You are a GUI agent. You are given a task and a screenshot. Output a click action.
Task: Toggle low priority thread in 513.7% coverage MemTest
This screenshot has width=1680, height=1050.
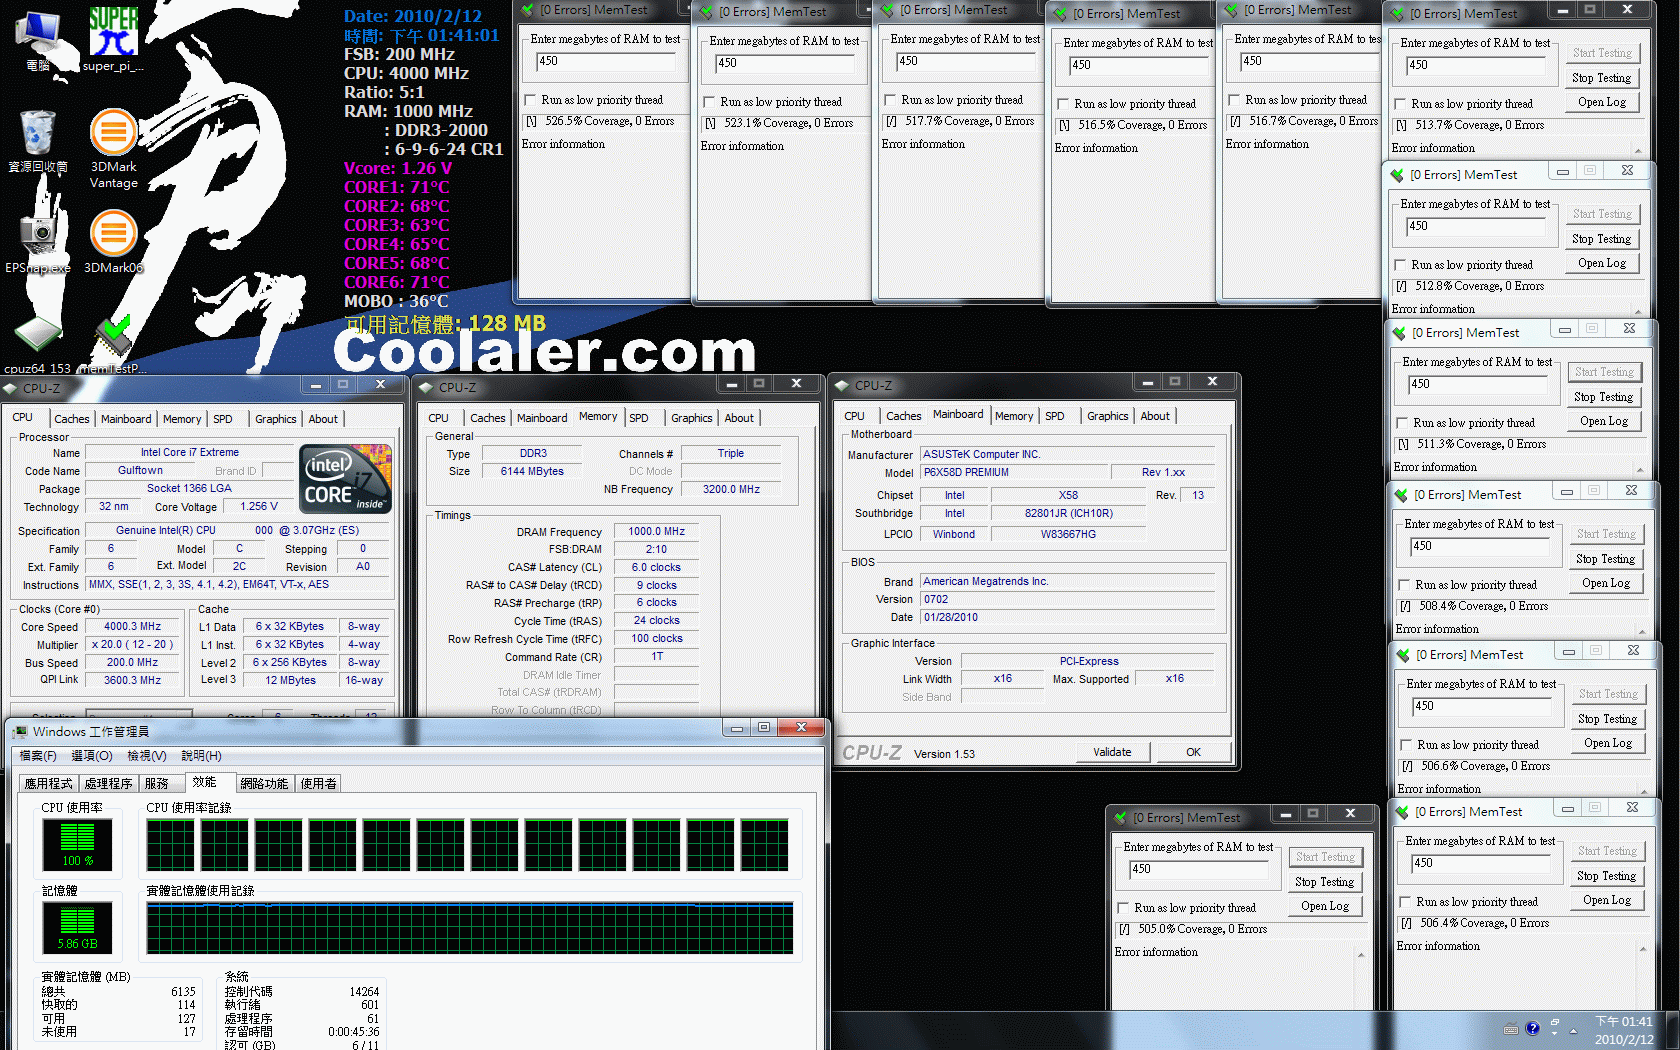point(1401,105)
